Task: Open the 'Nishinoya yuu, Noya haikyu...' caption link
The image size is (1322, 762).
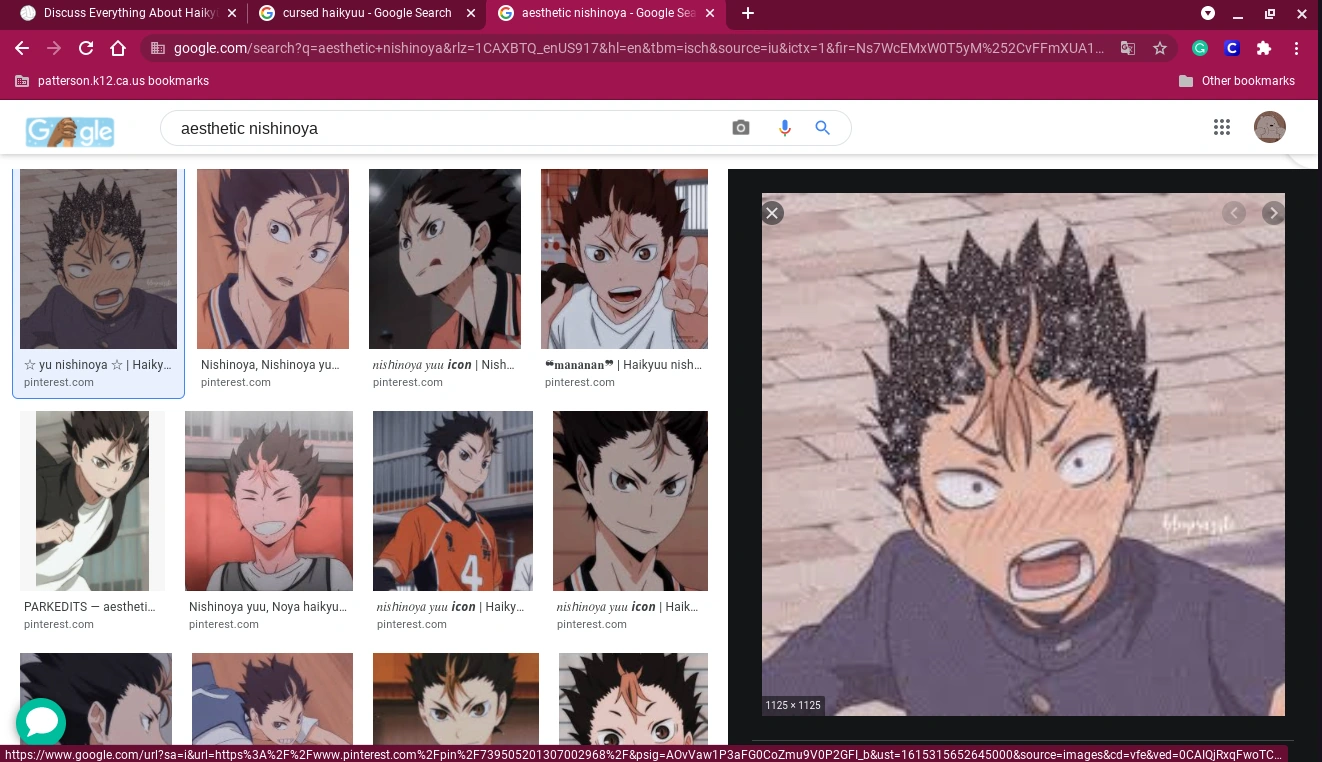Action: pos(268,607)
